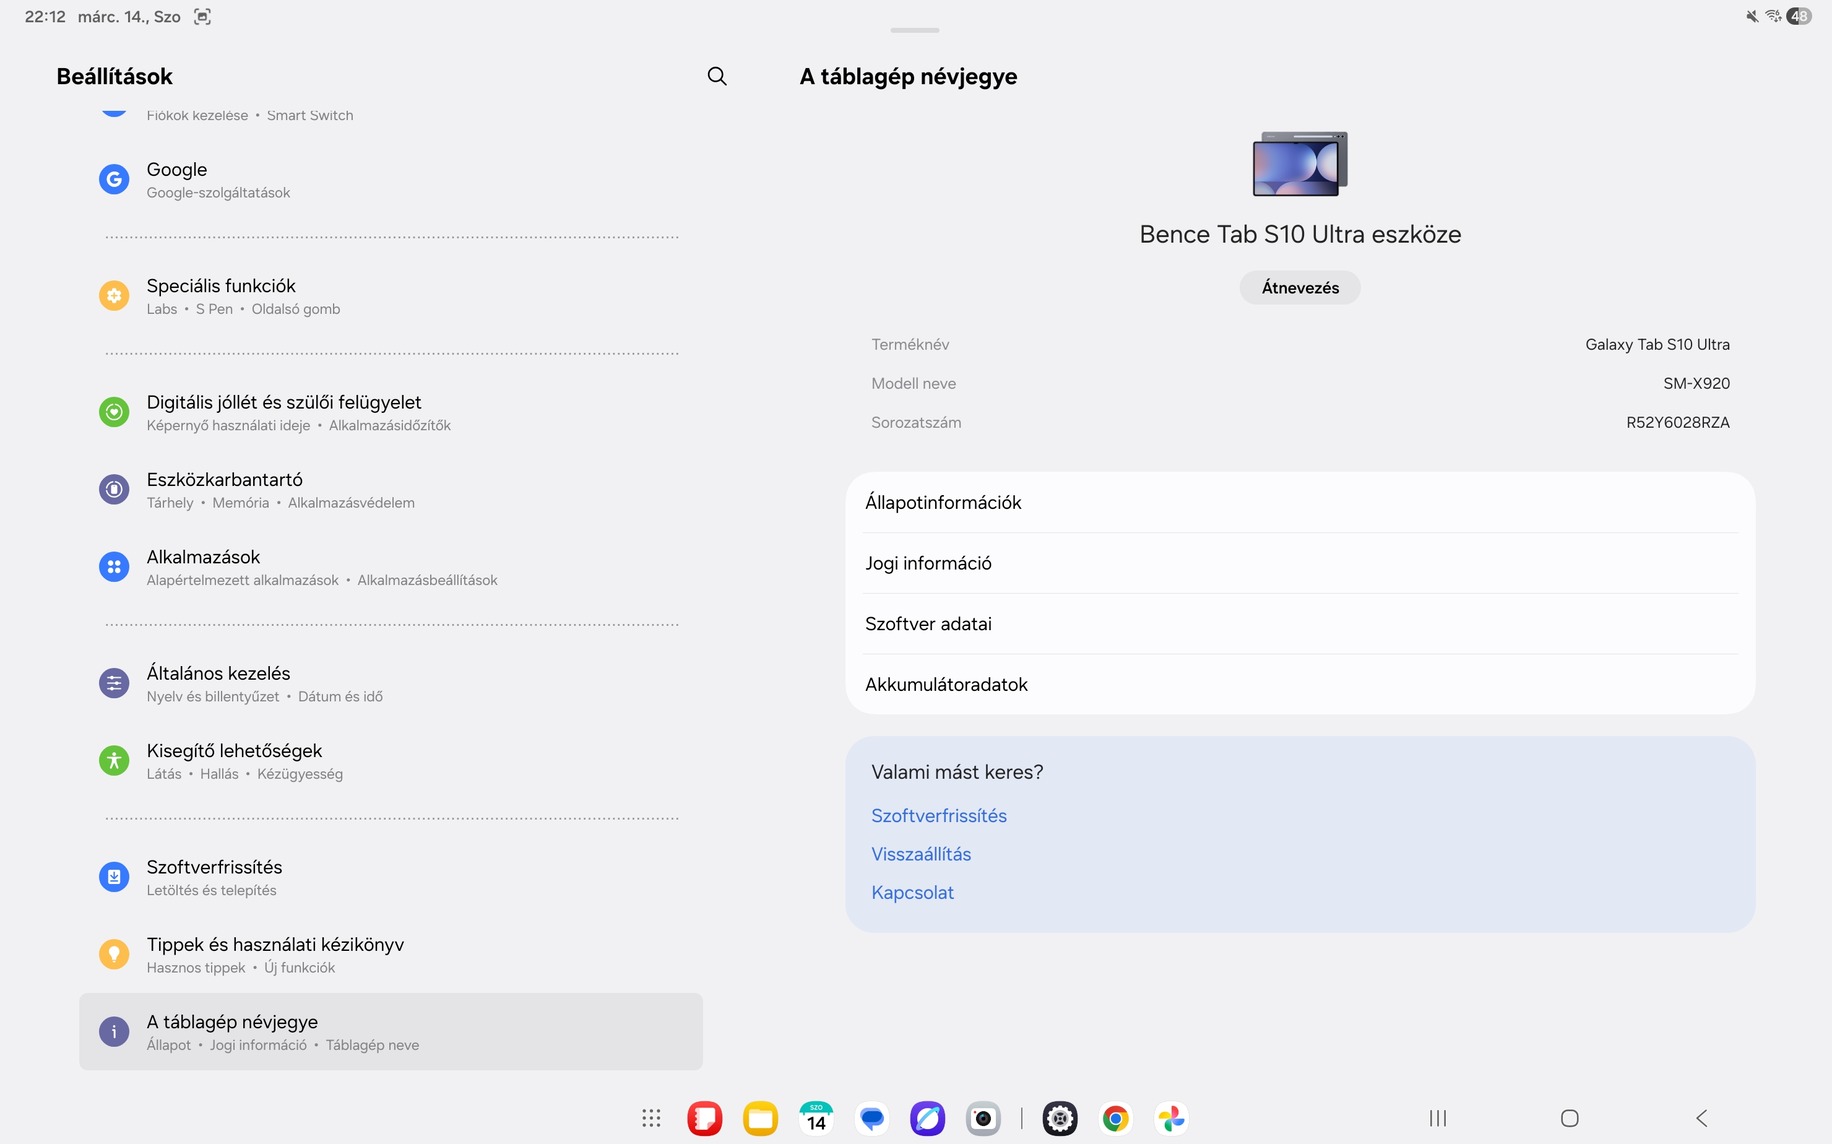Viewport: 1832px width, 1144px height.
Task: Launch the red Samsung Notes app
Action: pyautogui.click(x=705, y=1118)
